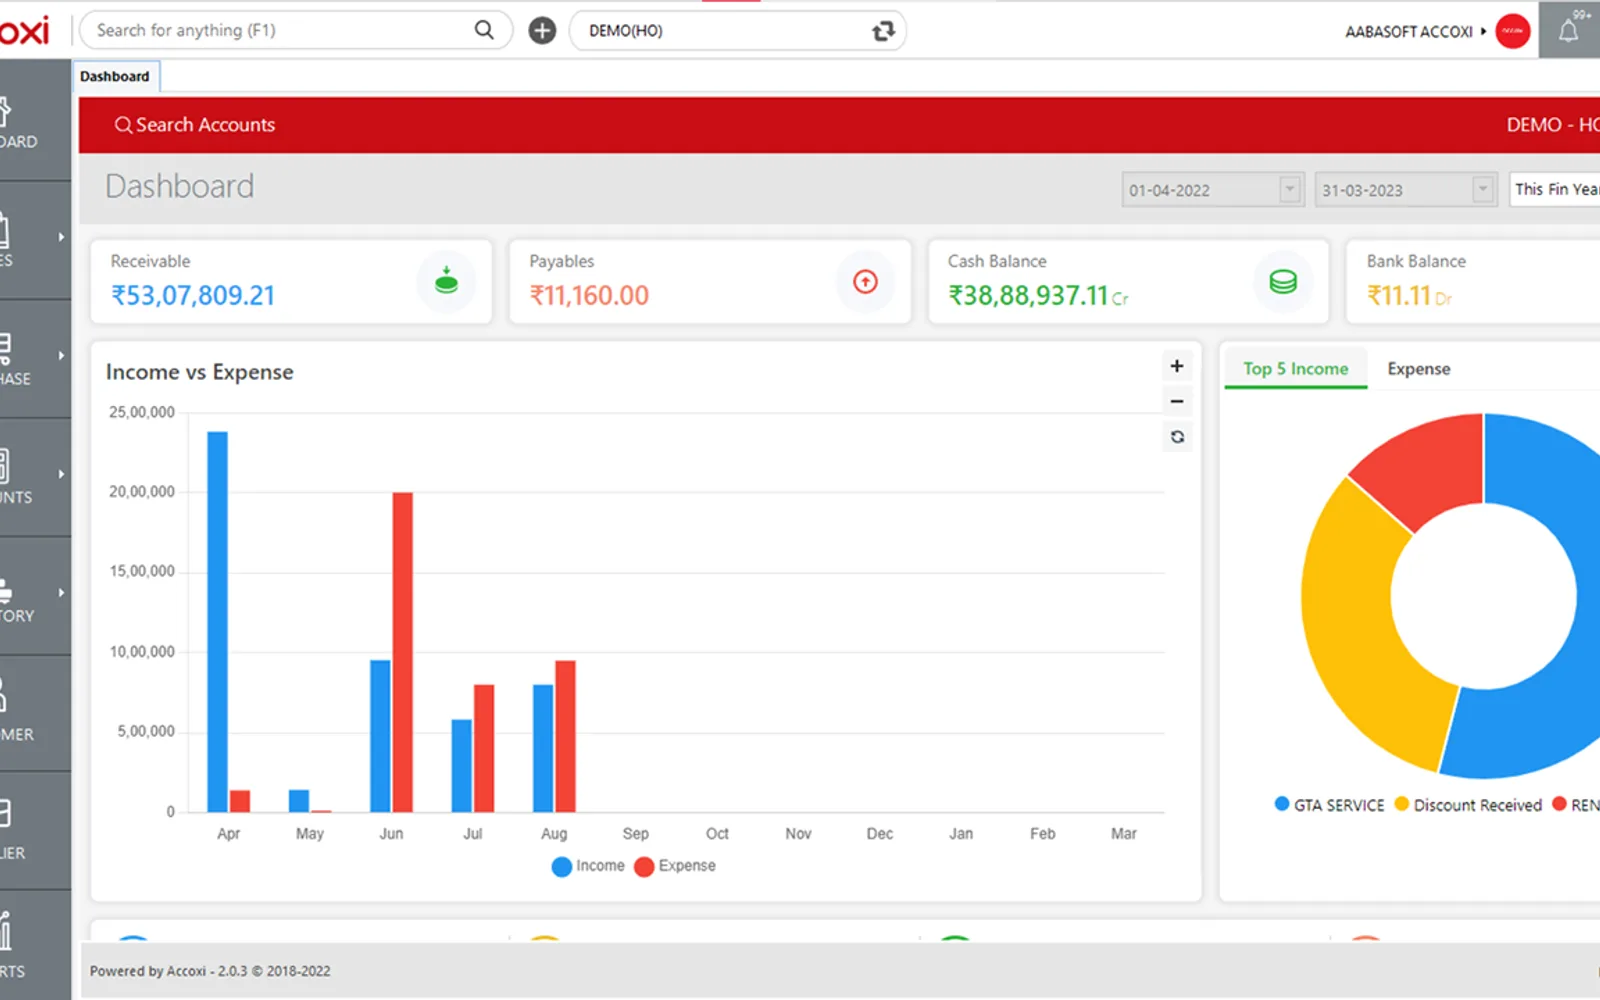
Task: Click the April income bar
Action: 218,621
